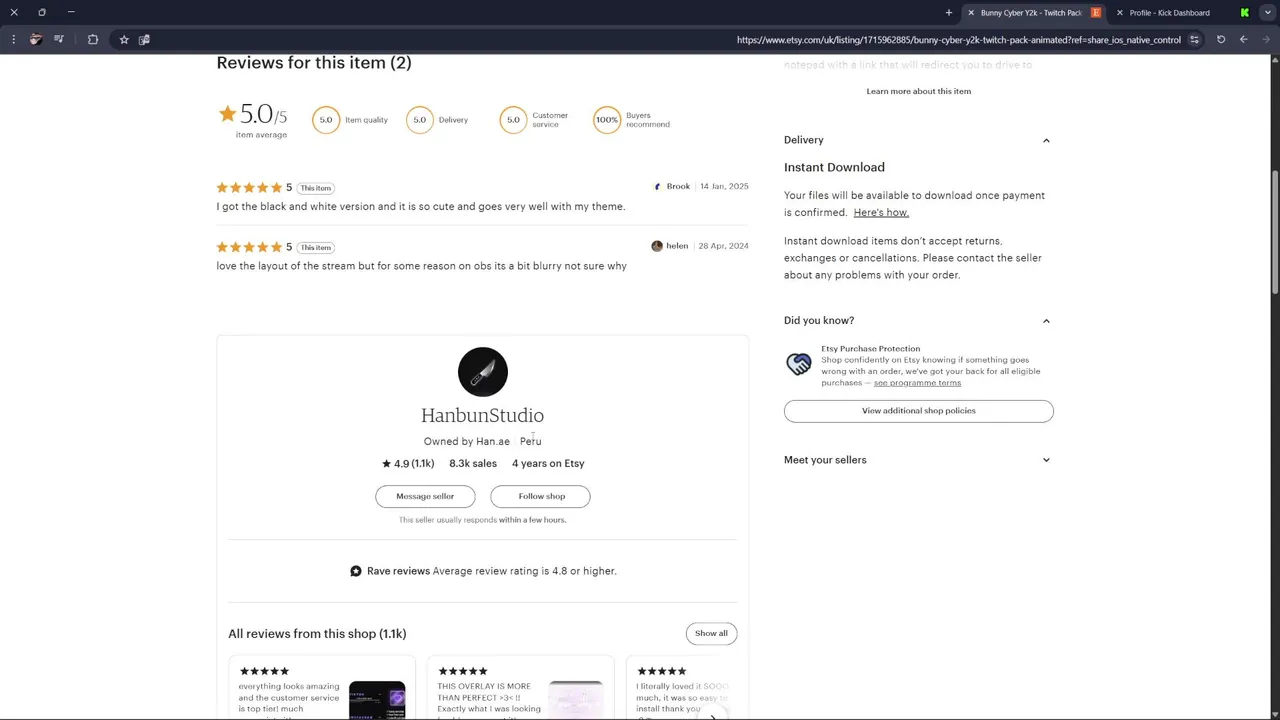Click the 8.3k sales text
Image resolution: width=1280 pixels, height=720 pixels.
coord(473,464)
